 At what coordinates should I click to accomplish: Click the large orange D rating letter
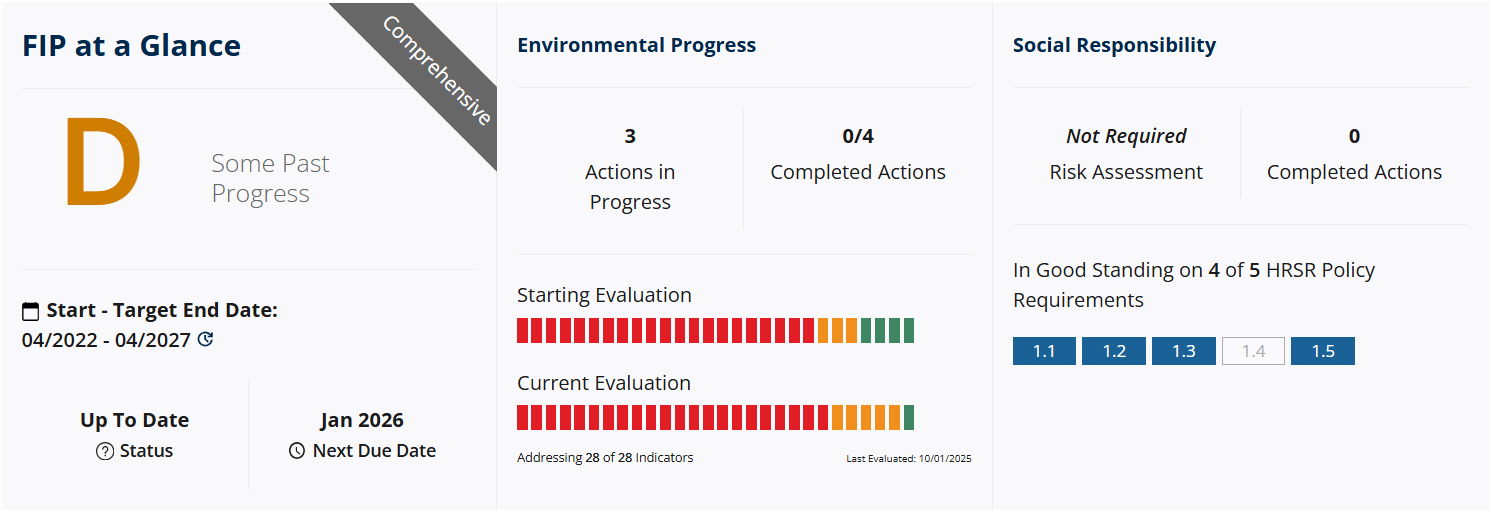click(x=102, y=164)
